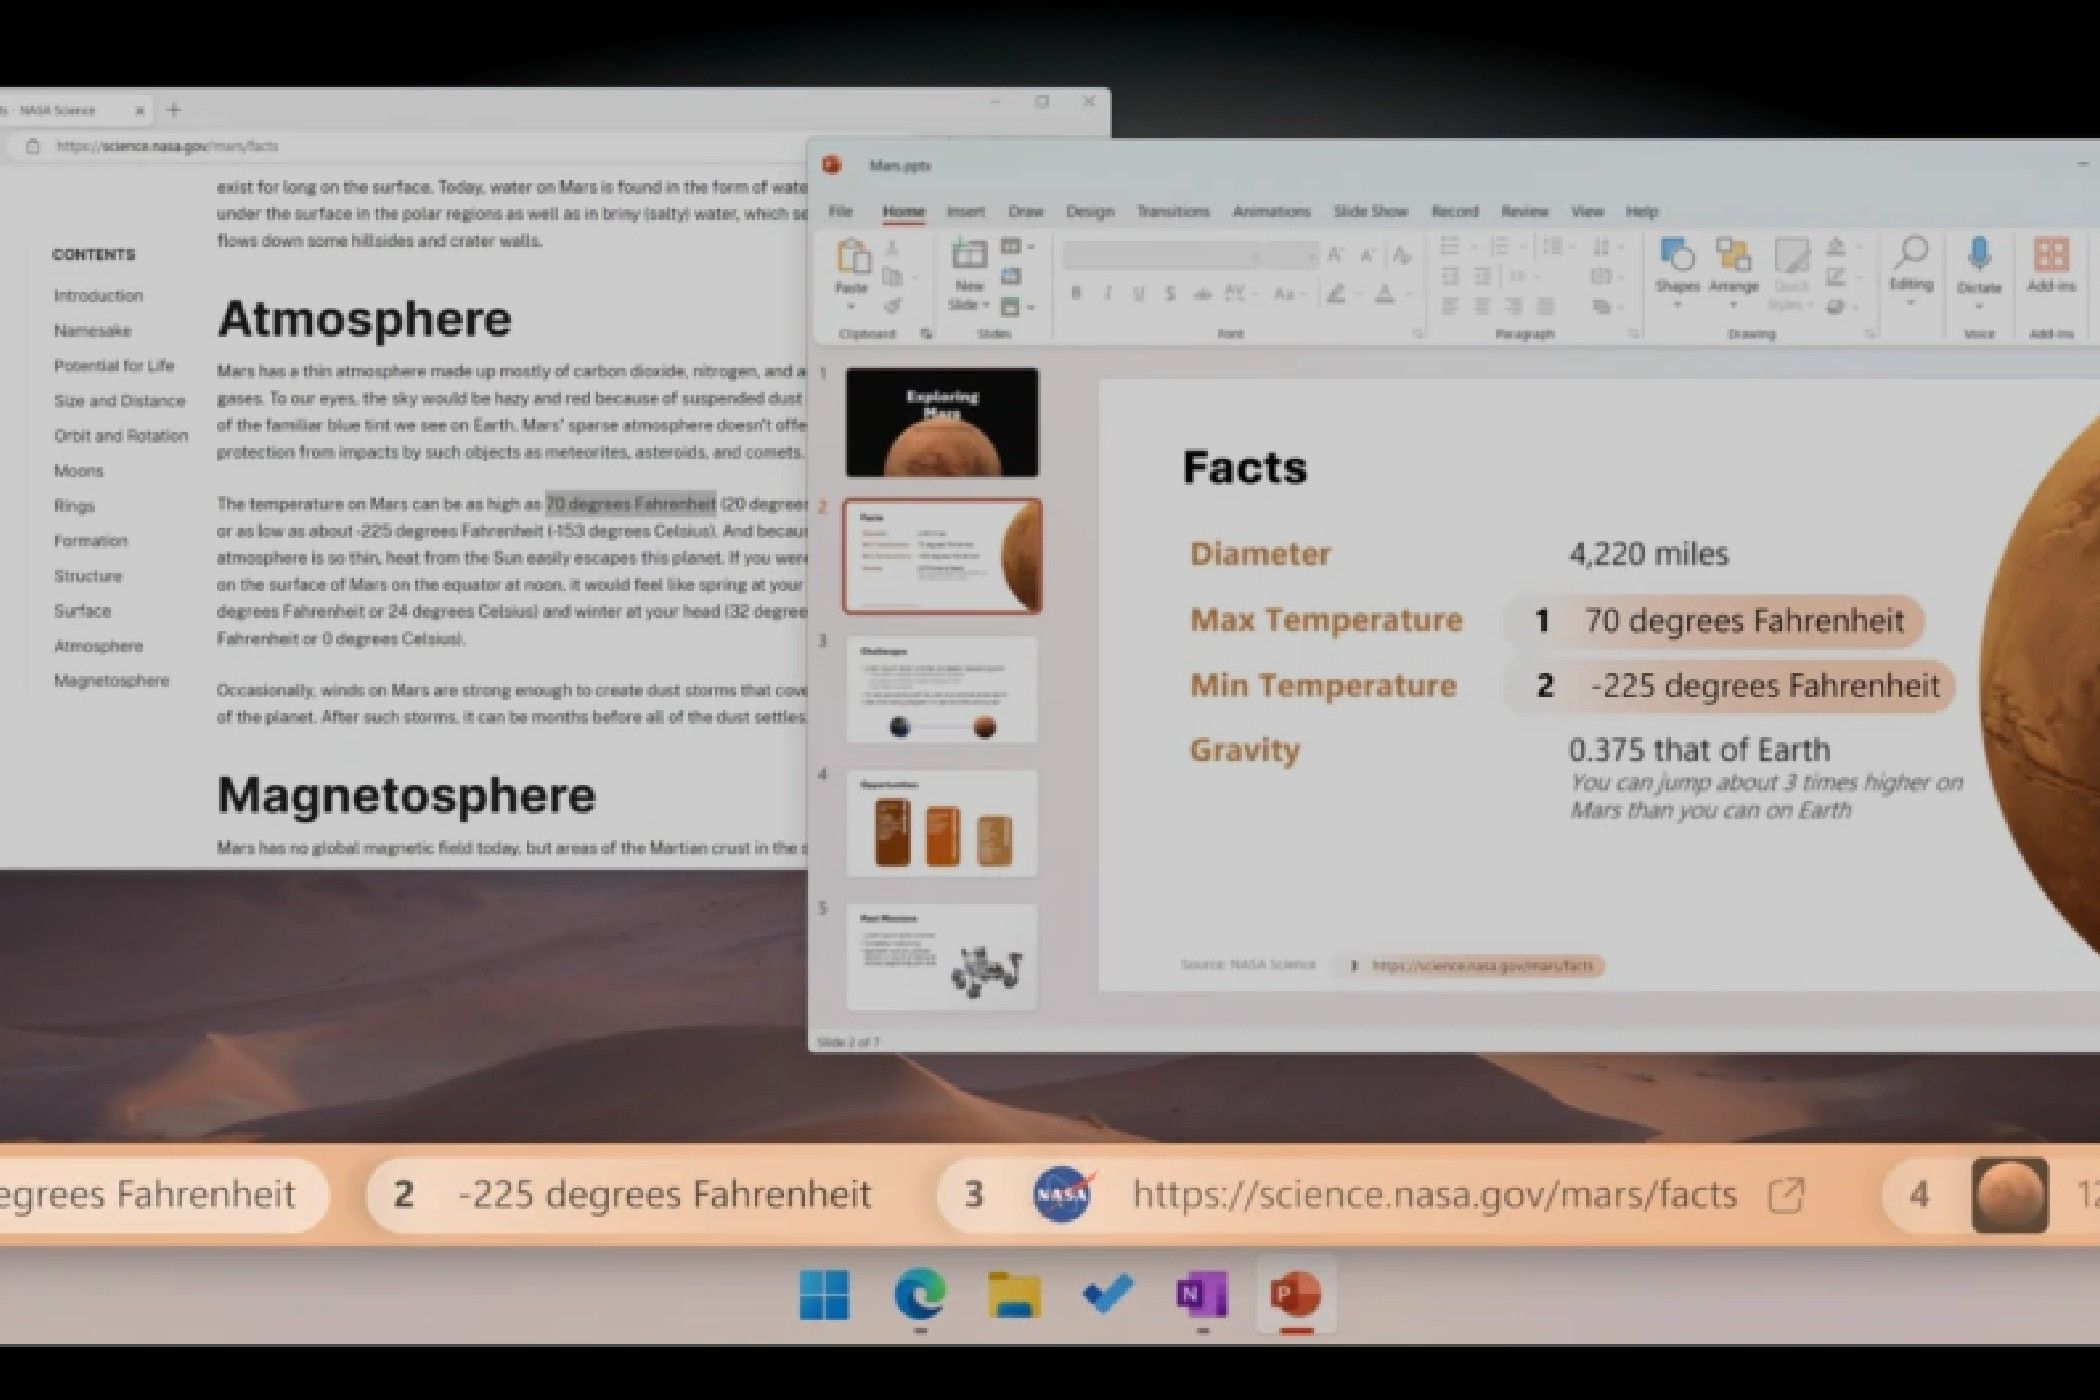Launch Microsoft Edge from taskbar
This screenshot has width=2100, height=1400.
(x=919, y=1295)
